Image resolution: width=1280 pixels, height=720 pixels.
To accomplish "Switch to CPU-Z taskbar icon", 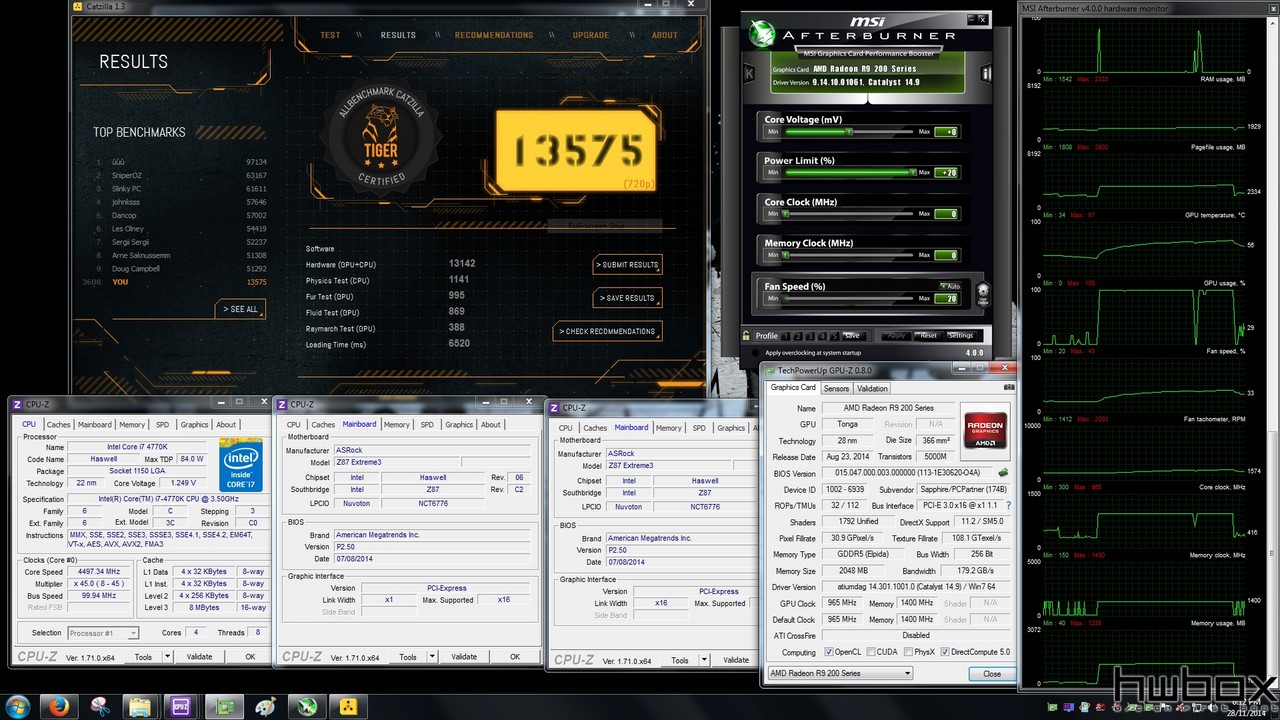I will pyautogui.click(x=182, y=706).
